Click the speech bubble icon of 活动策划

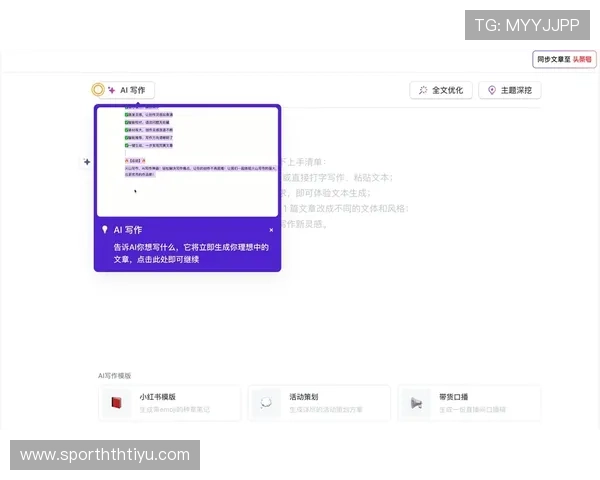(x=266, y=403)
